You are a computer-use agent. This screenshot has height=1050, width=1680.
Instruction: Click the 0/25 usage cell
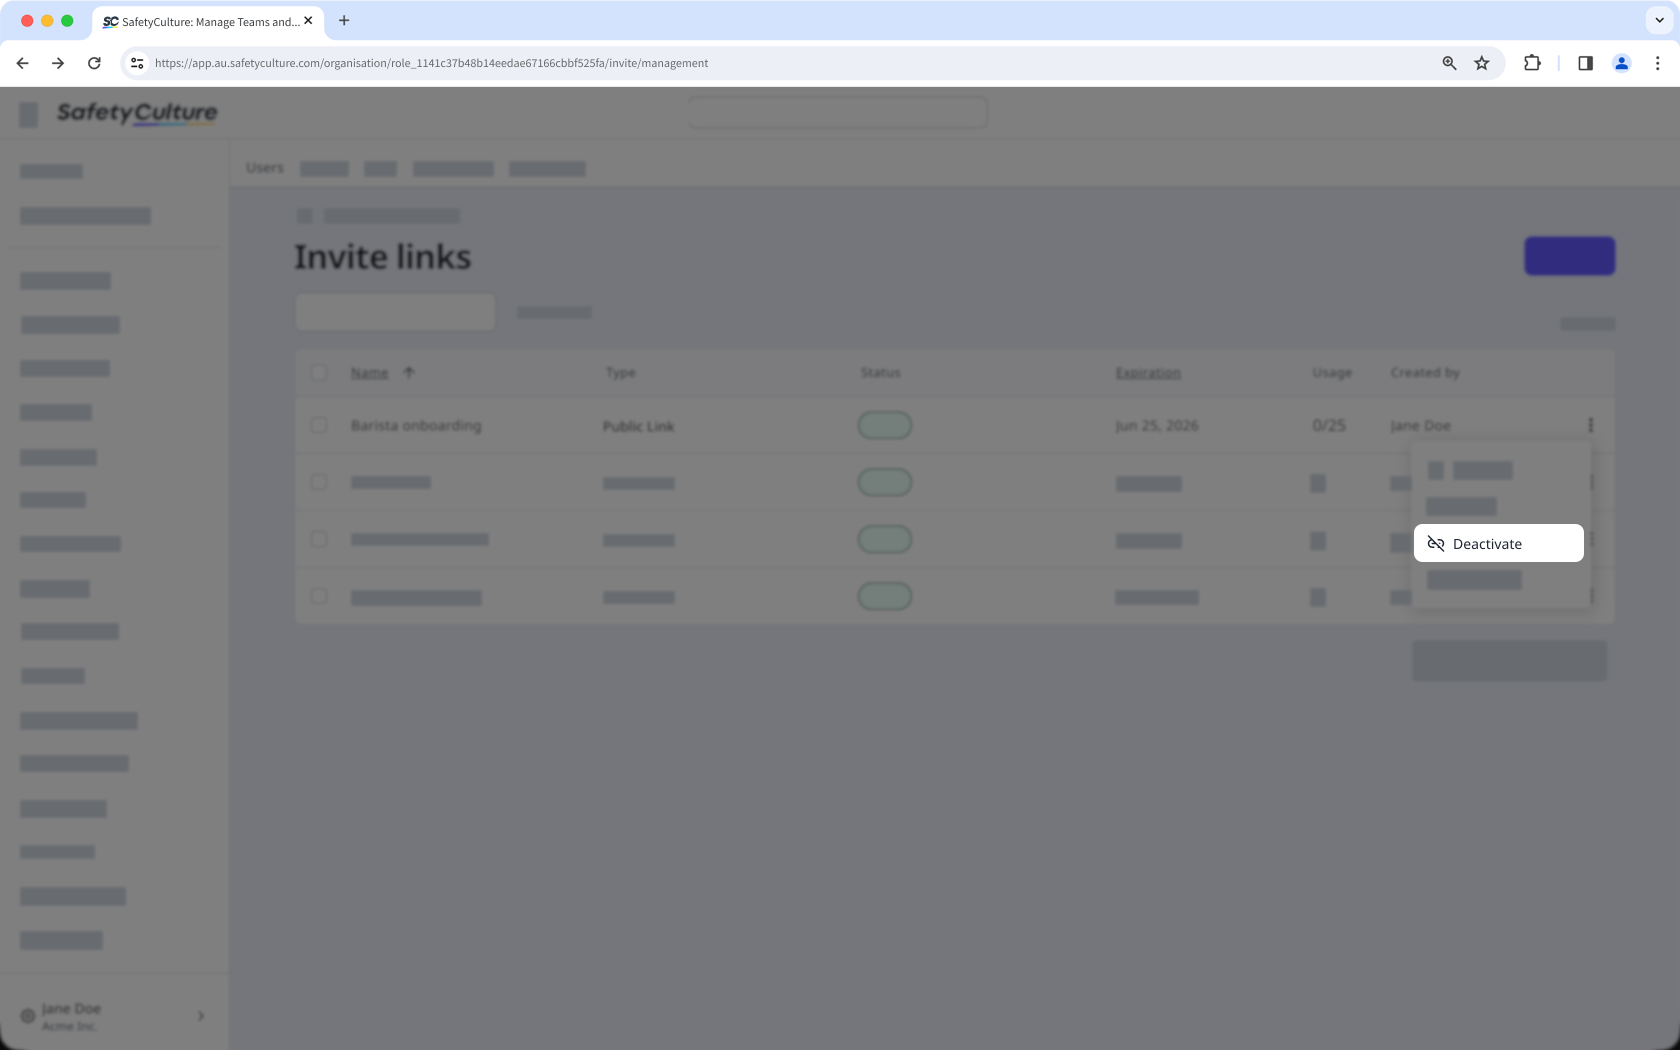pos(1329,425)
